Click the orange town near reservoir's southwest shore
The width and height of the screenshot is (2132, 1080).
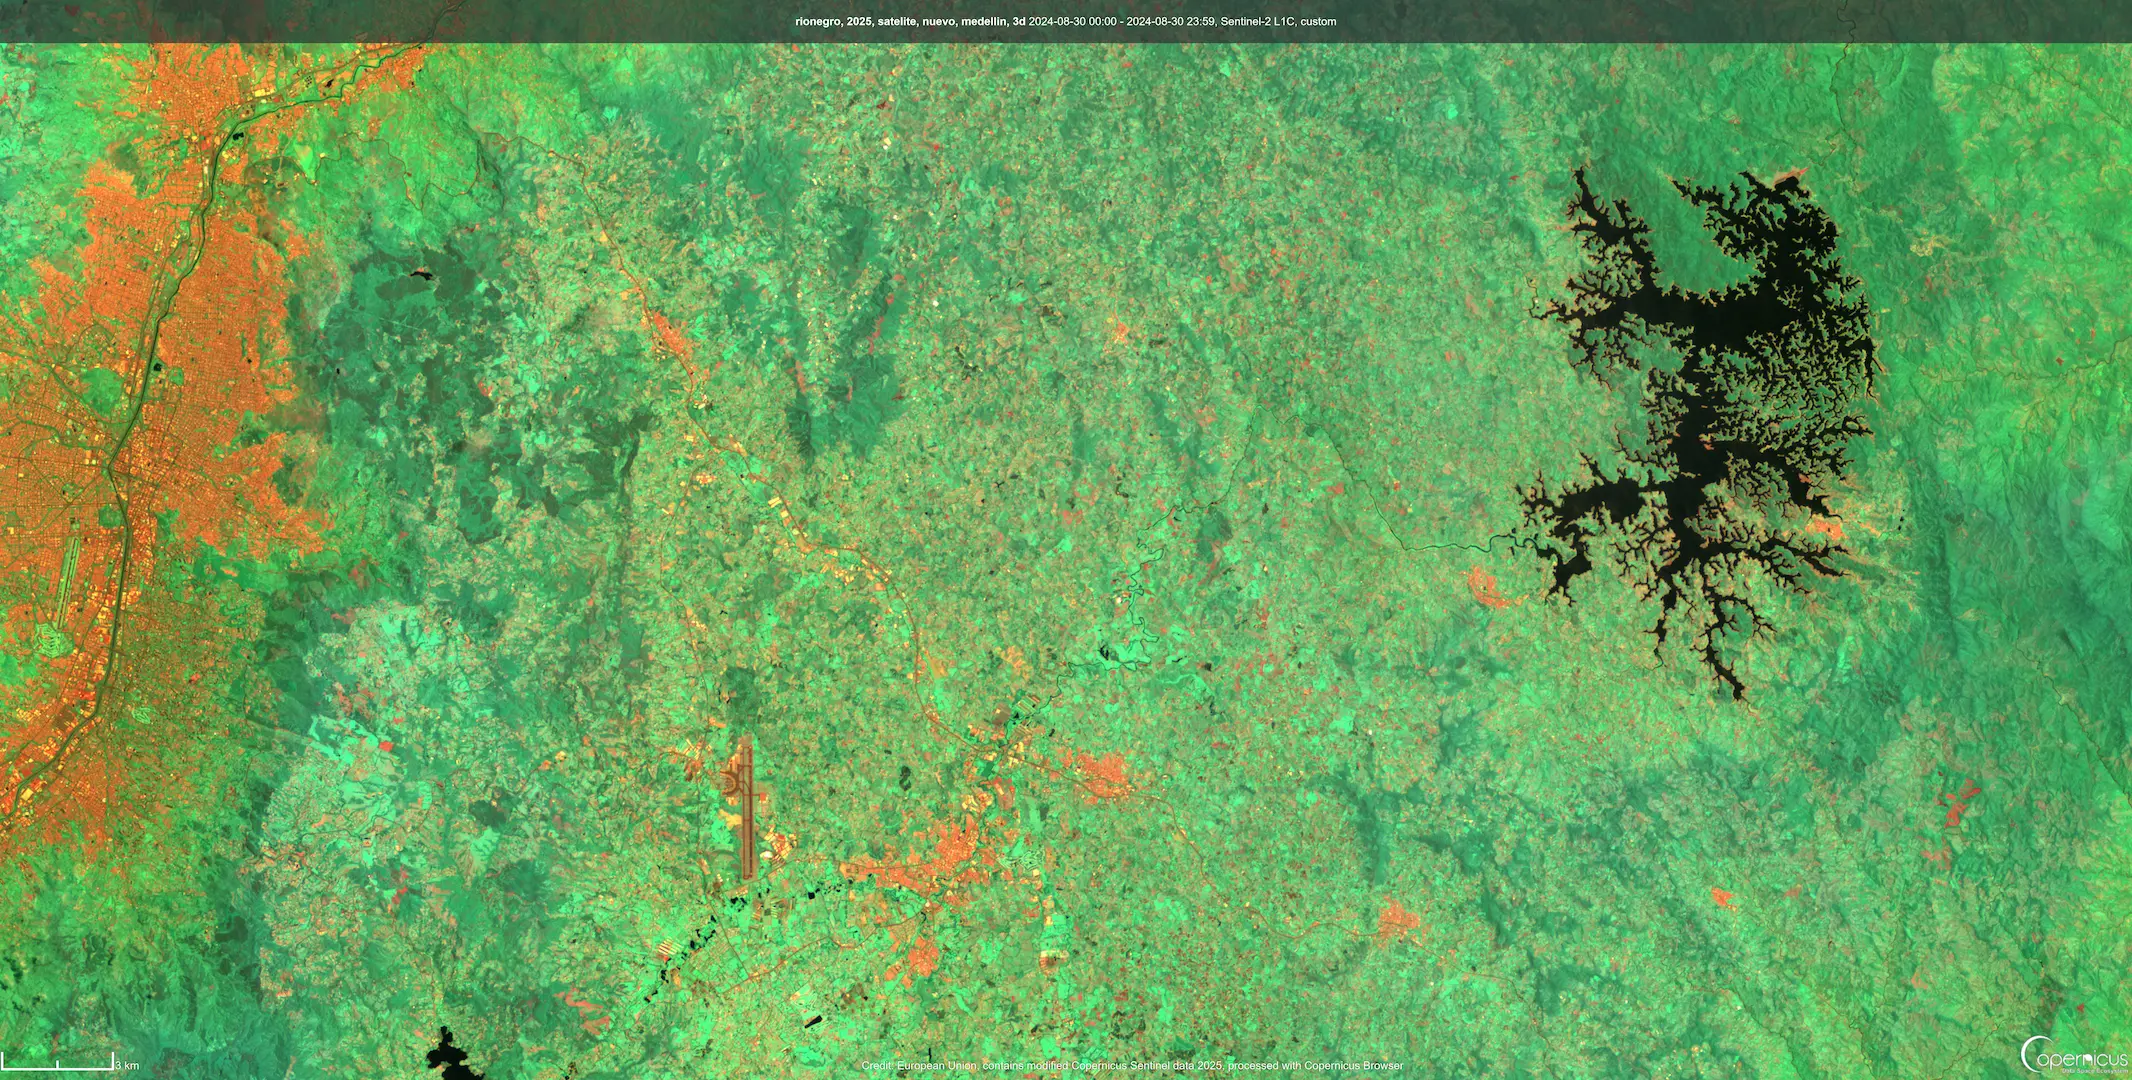point(1488,588)
